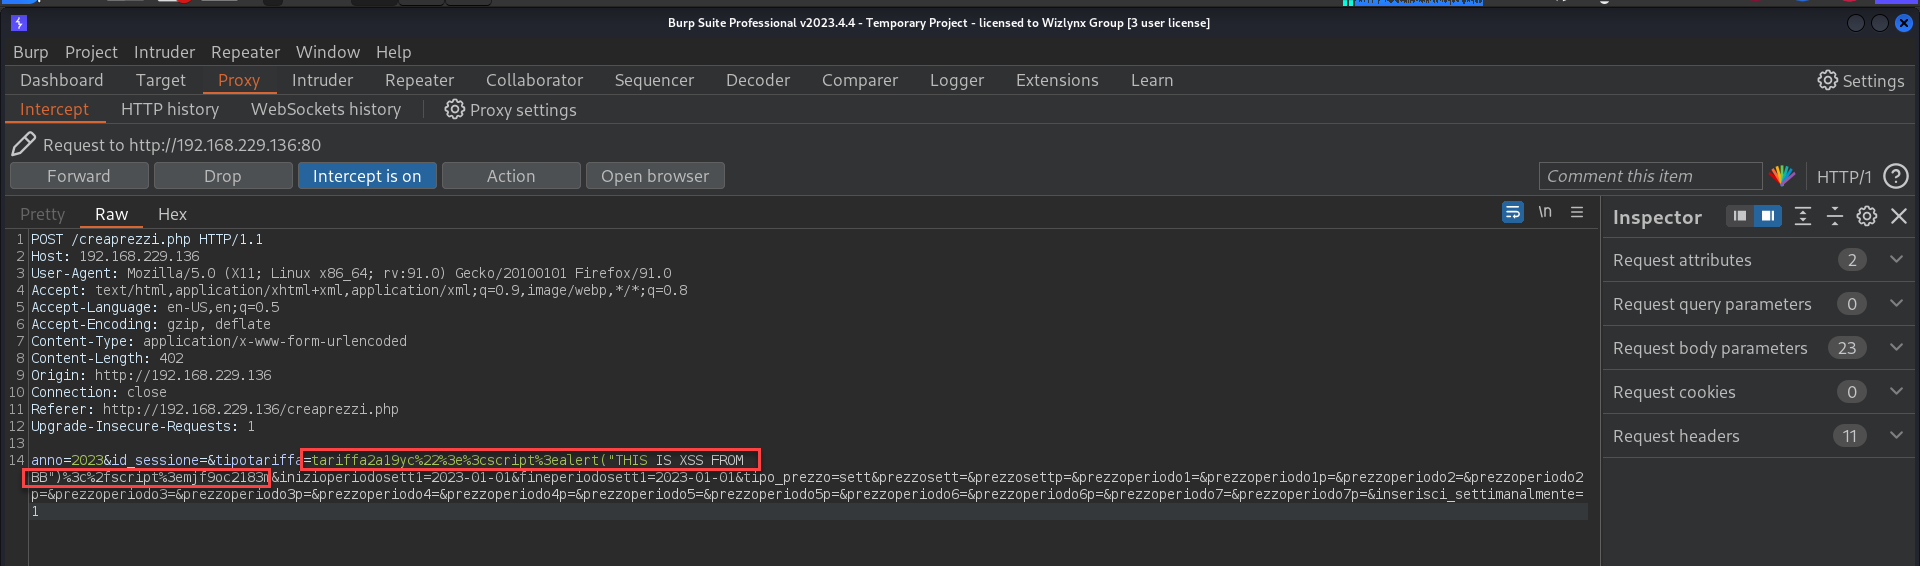This screenshot has width=1920, height=566.
Task: Open the Intruder menu in menu bar
Action: (164, 52)
